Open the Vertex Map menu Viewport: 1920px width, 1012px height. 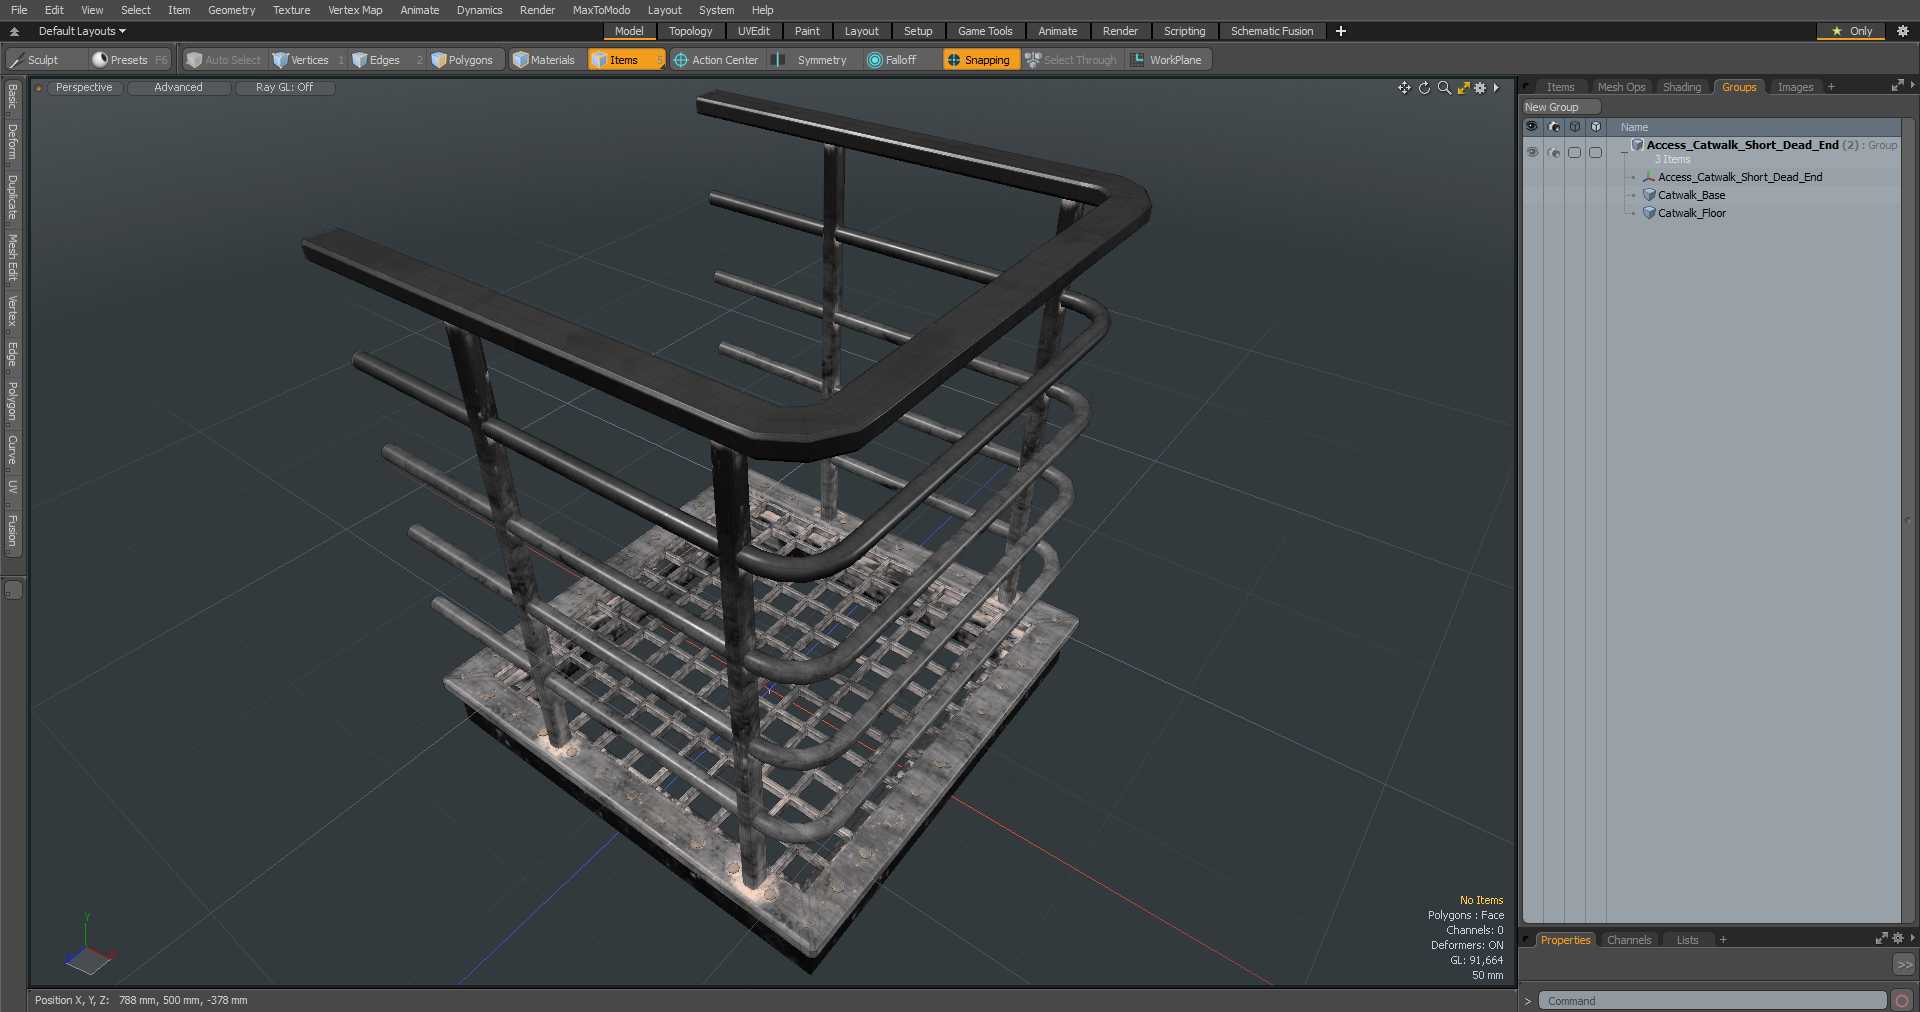point(355,10)
